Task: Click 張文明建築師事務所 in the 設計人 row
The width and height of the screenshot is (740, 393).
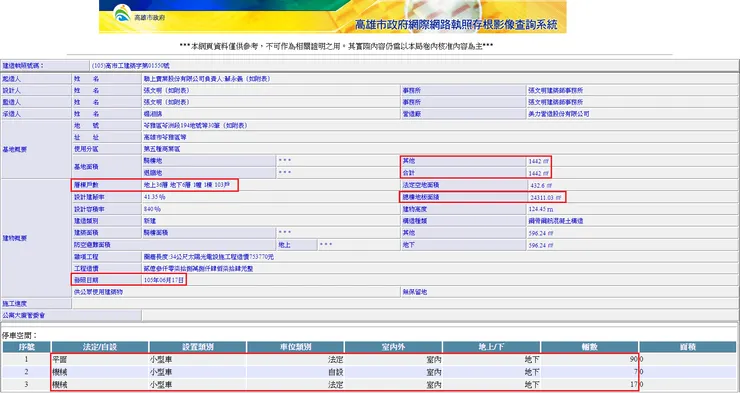Action: 555,90
